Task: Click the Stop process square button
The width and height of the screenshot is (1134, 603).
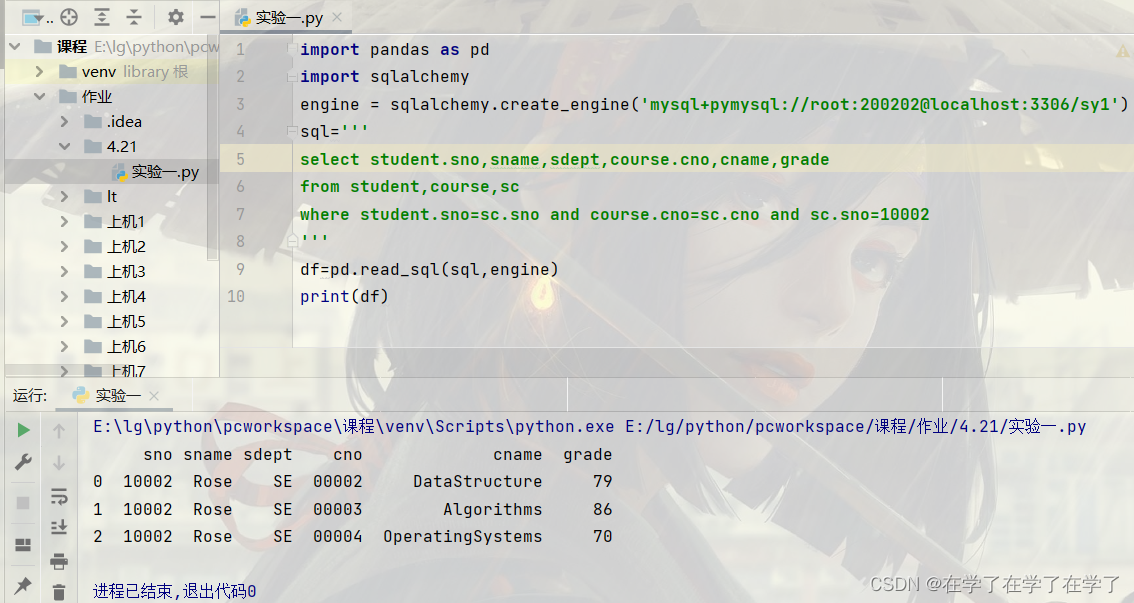Action: tap(23, 502)
